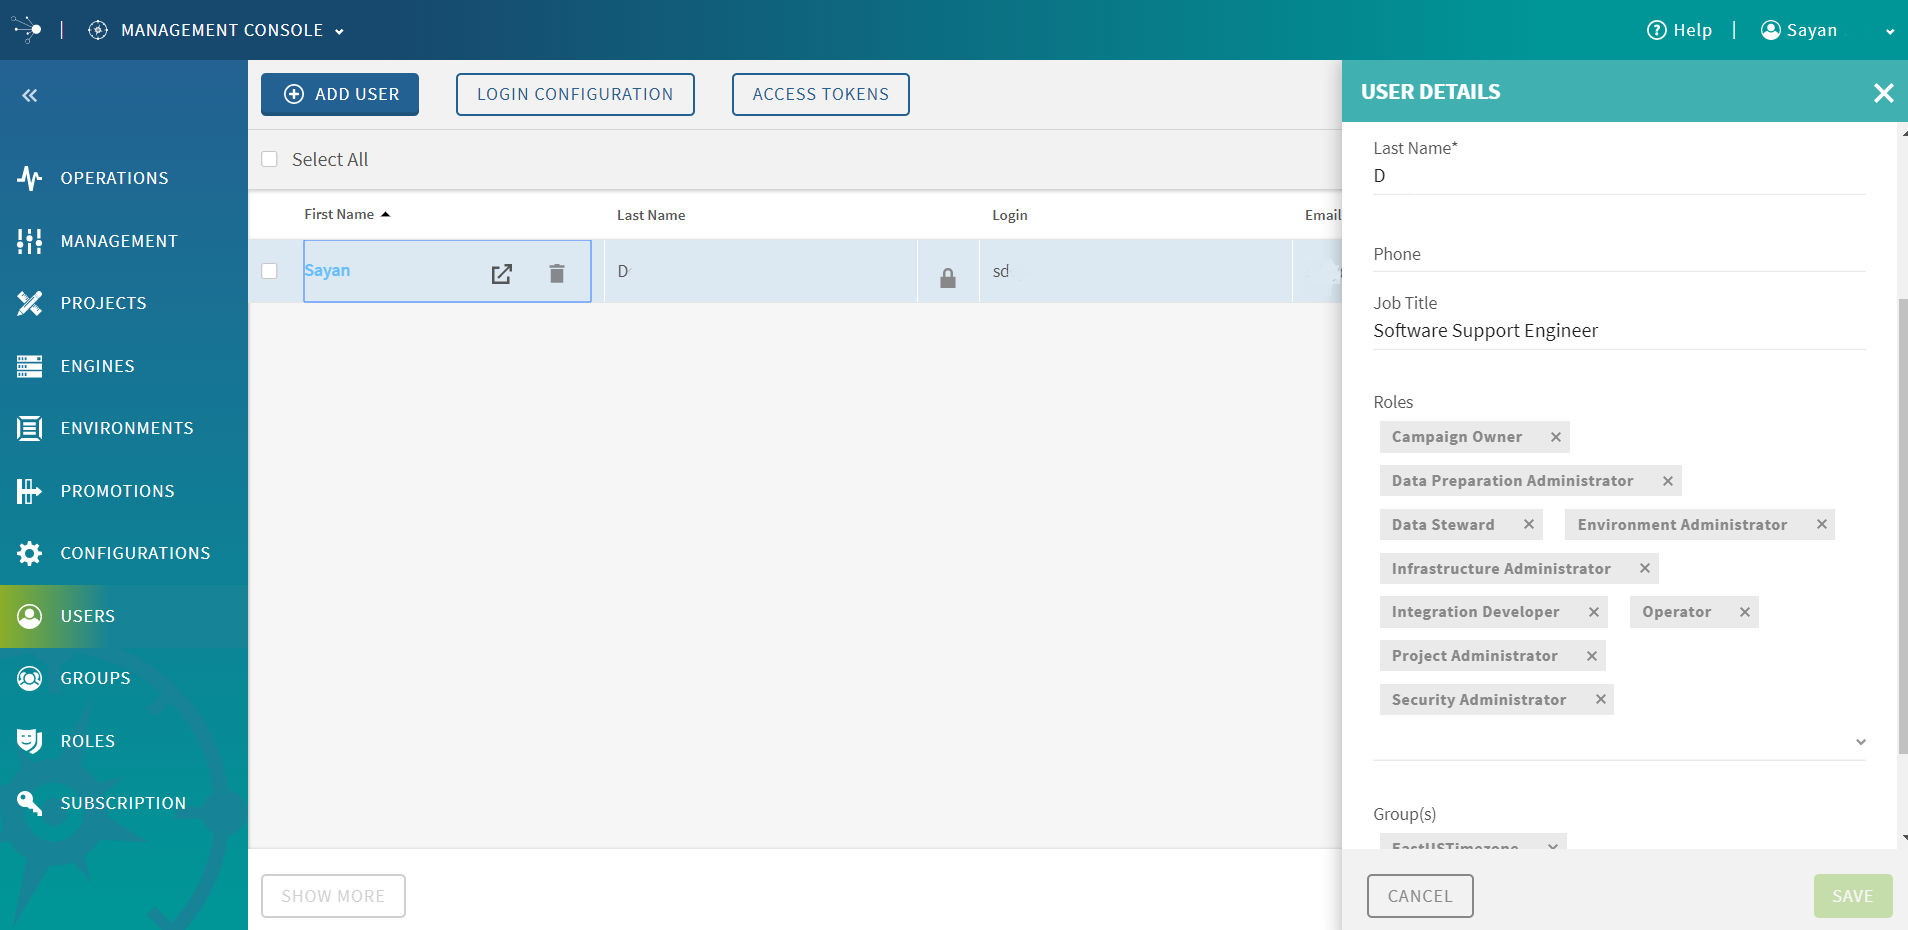Navigate to Promotions via sidebar icon
1908x930 pixels.
(x=30, y=490)
